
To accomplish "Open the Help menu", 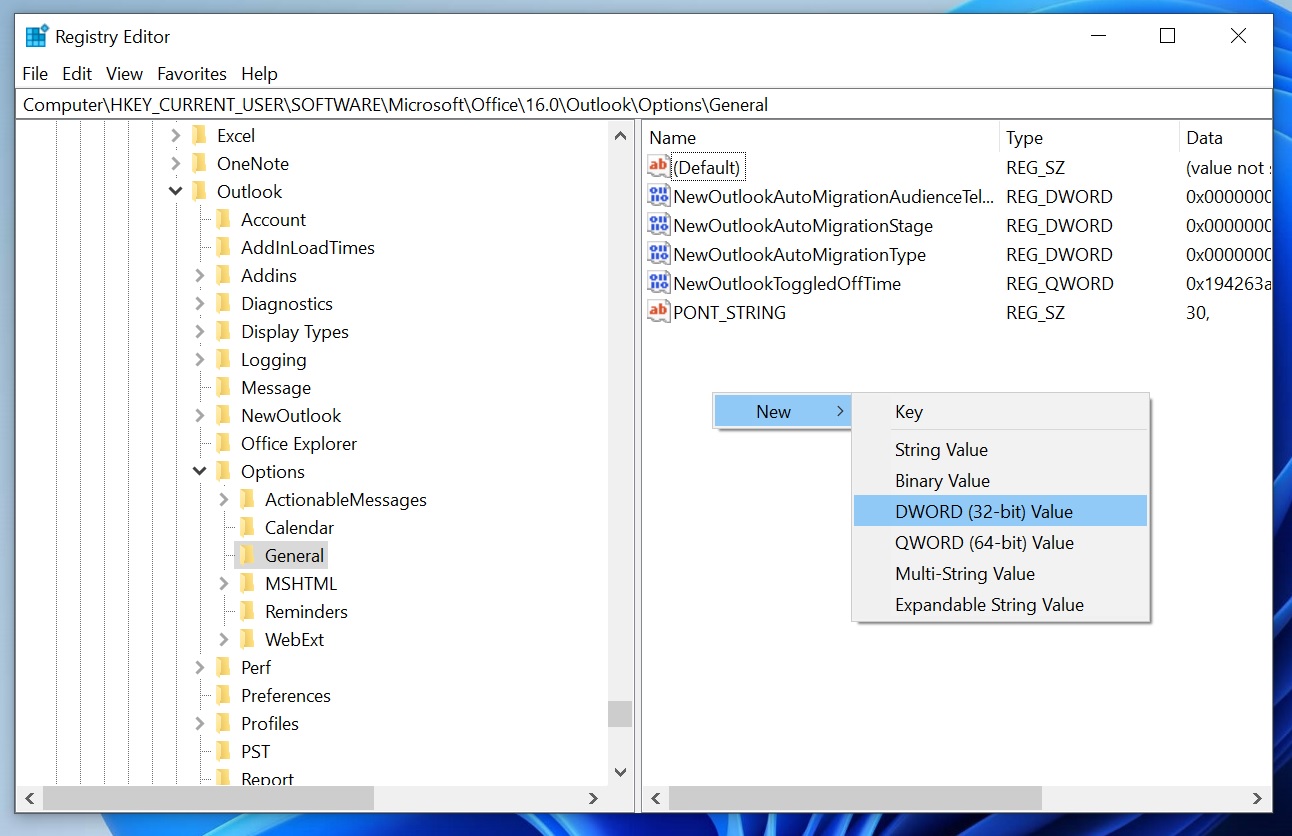I will (x=259, y=74).
